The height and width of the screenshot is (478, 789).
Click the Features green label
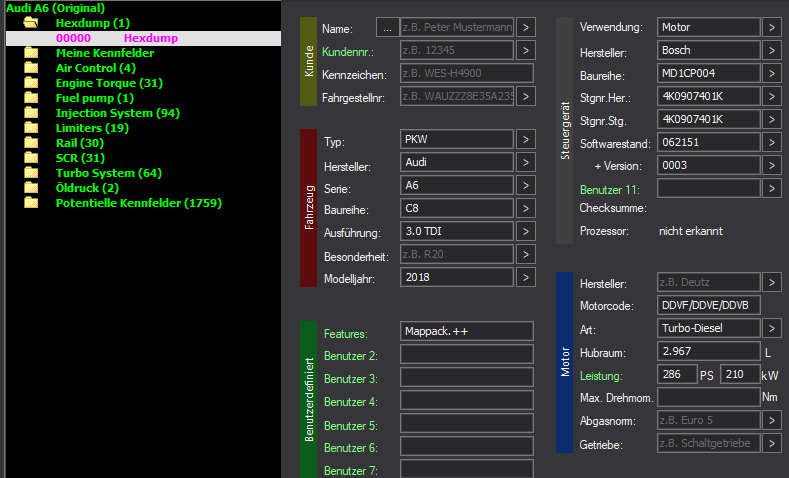click(346, 334)
